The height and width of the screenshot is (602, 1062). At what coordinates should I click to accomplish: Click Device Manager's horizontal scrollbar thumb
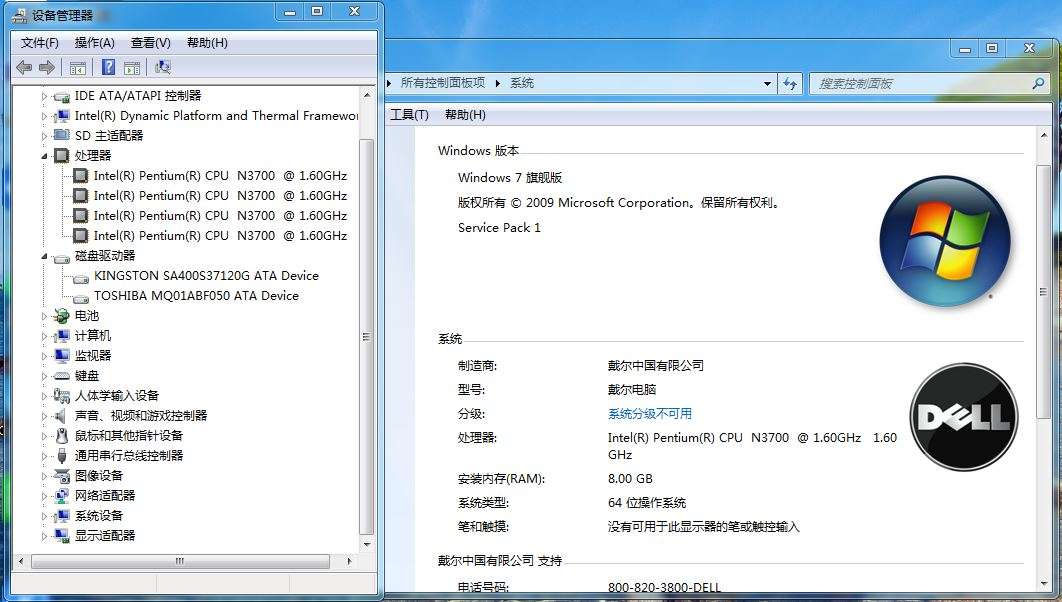180,561
